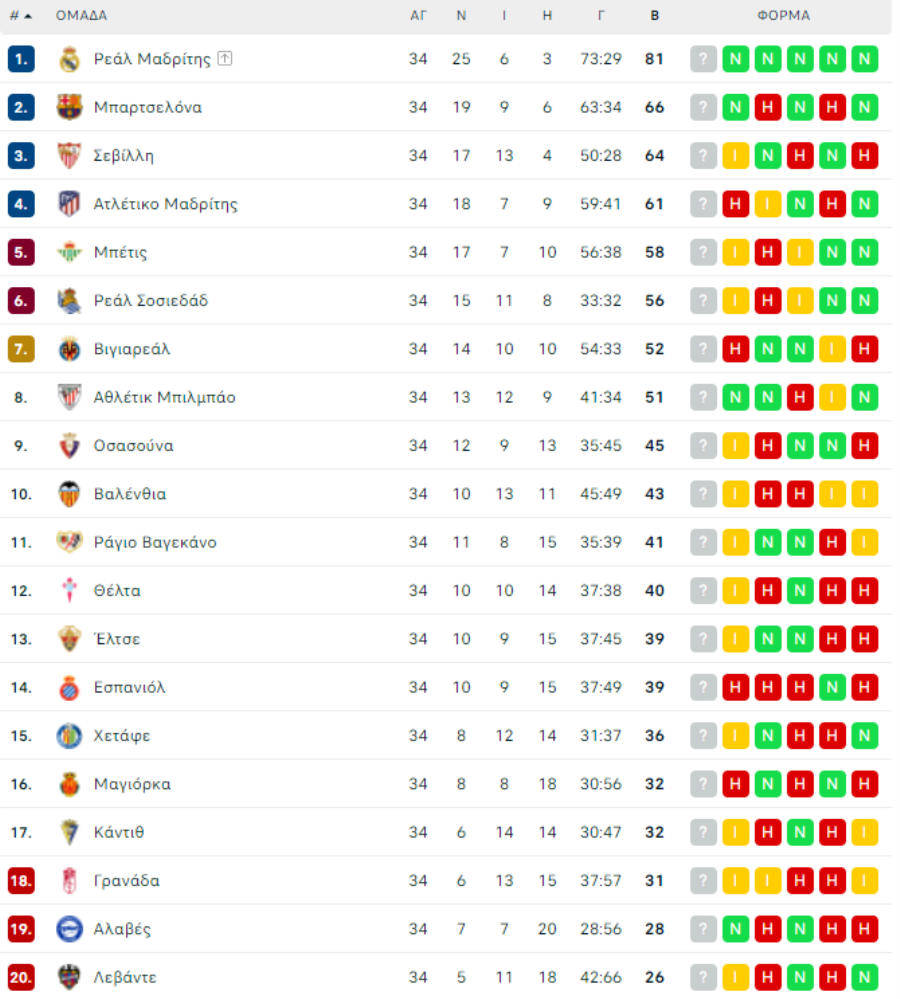The image size is (900, 999).
Task: Click the ΟΜΑΔΑ column header
Action: 82,16
